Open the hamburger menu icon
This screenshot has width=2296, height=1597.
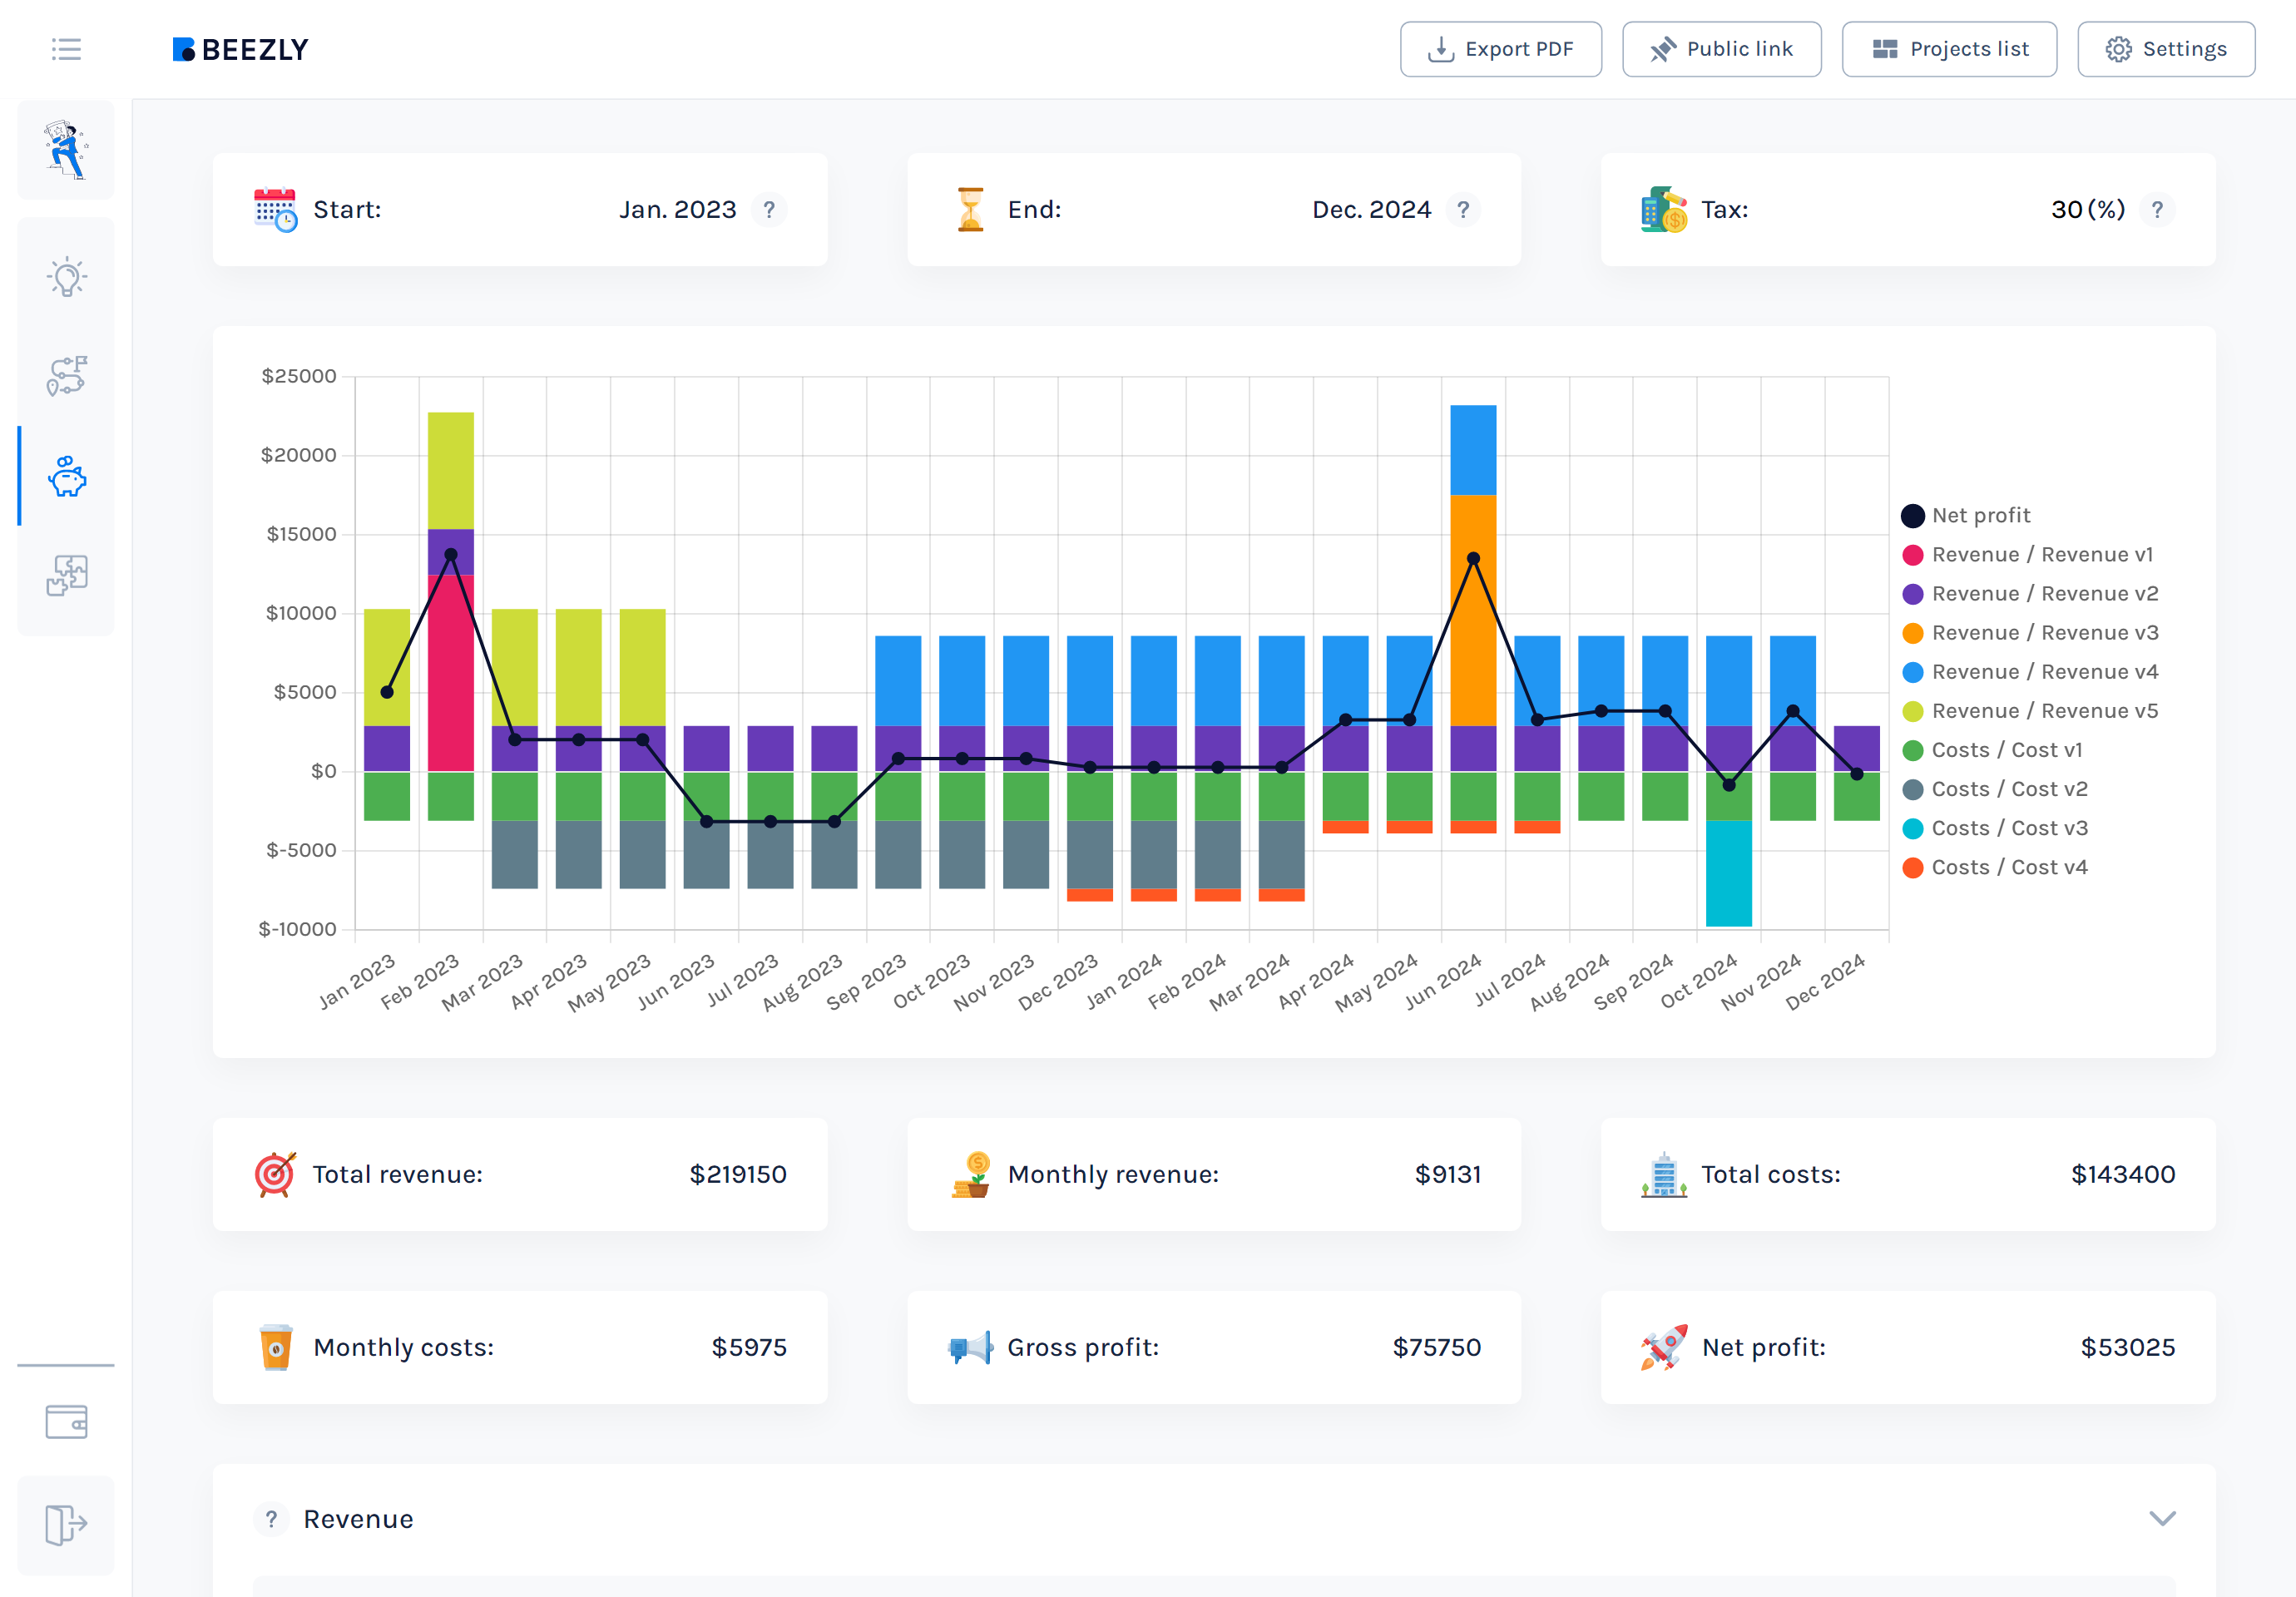click(66, 49)
